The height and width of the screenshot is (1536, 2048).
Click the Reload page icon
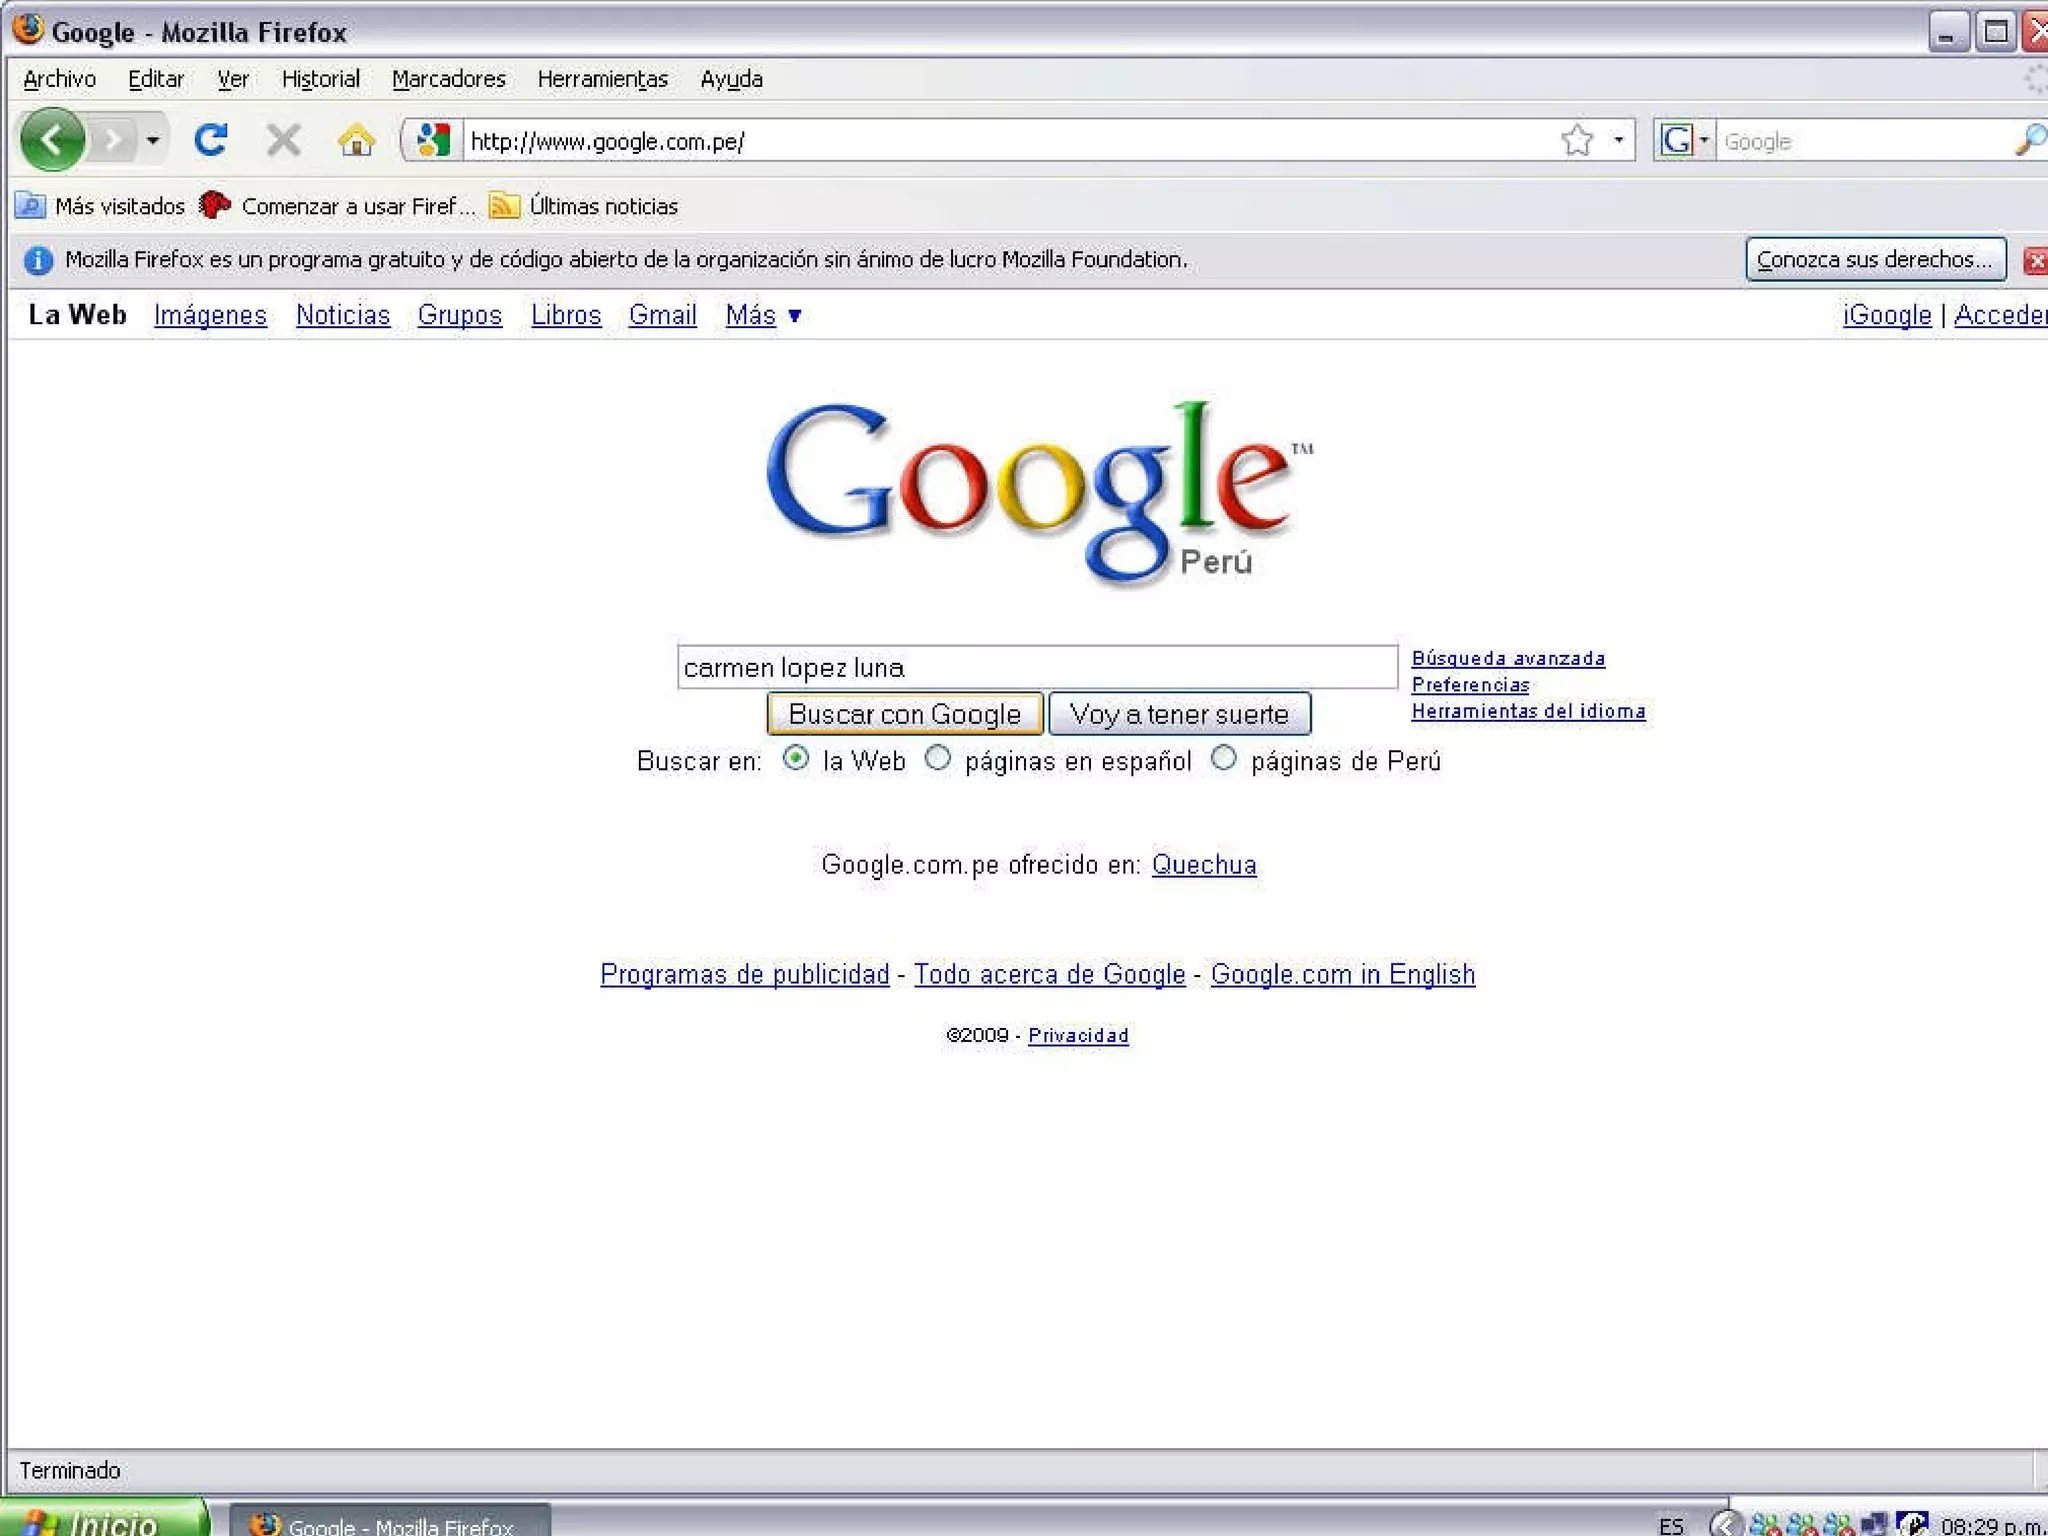coord(211,140)
